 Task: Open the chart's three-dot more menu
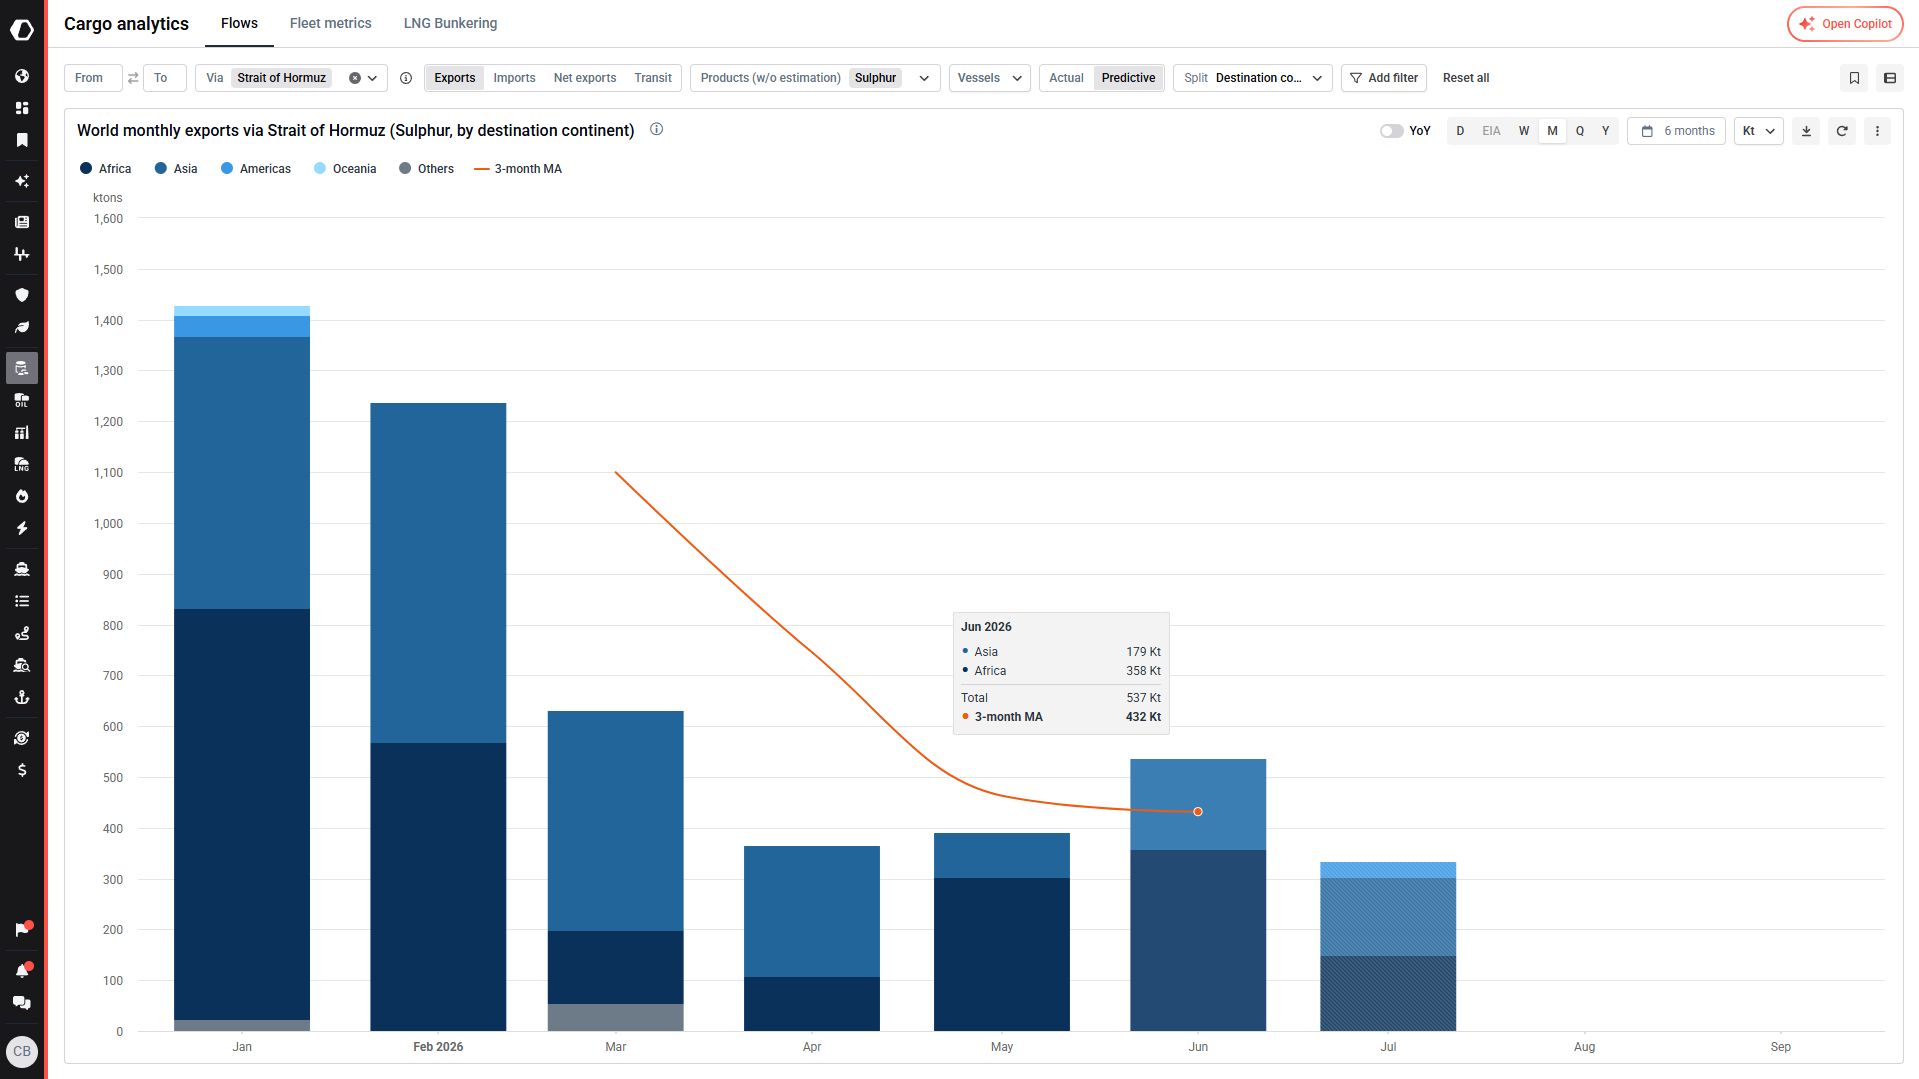tap(1877, 131)
